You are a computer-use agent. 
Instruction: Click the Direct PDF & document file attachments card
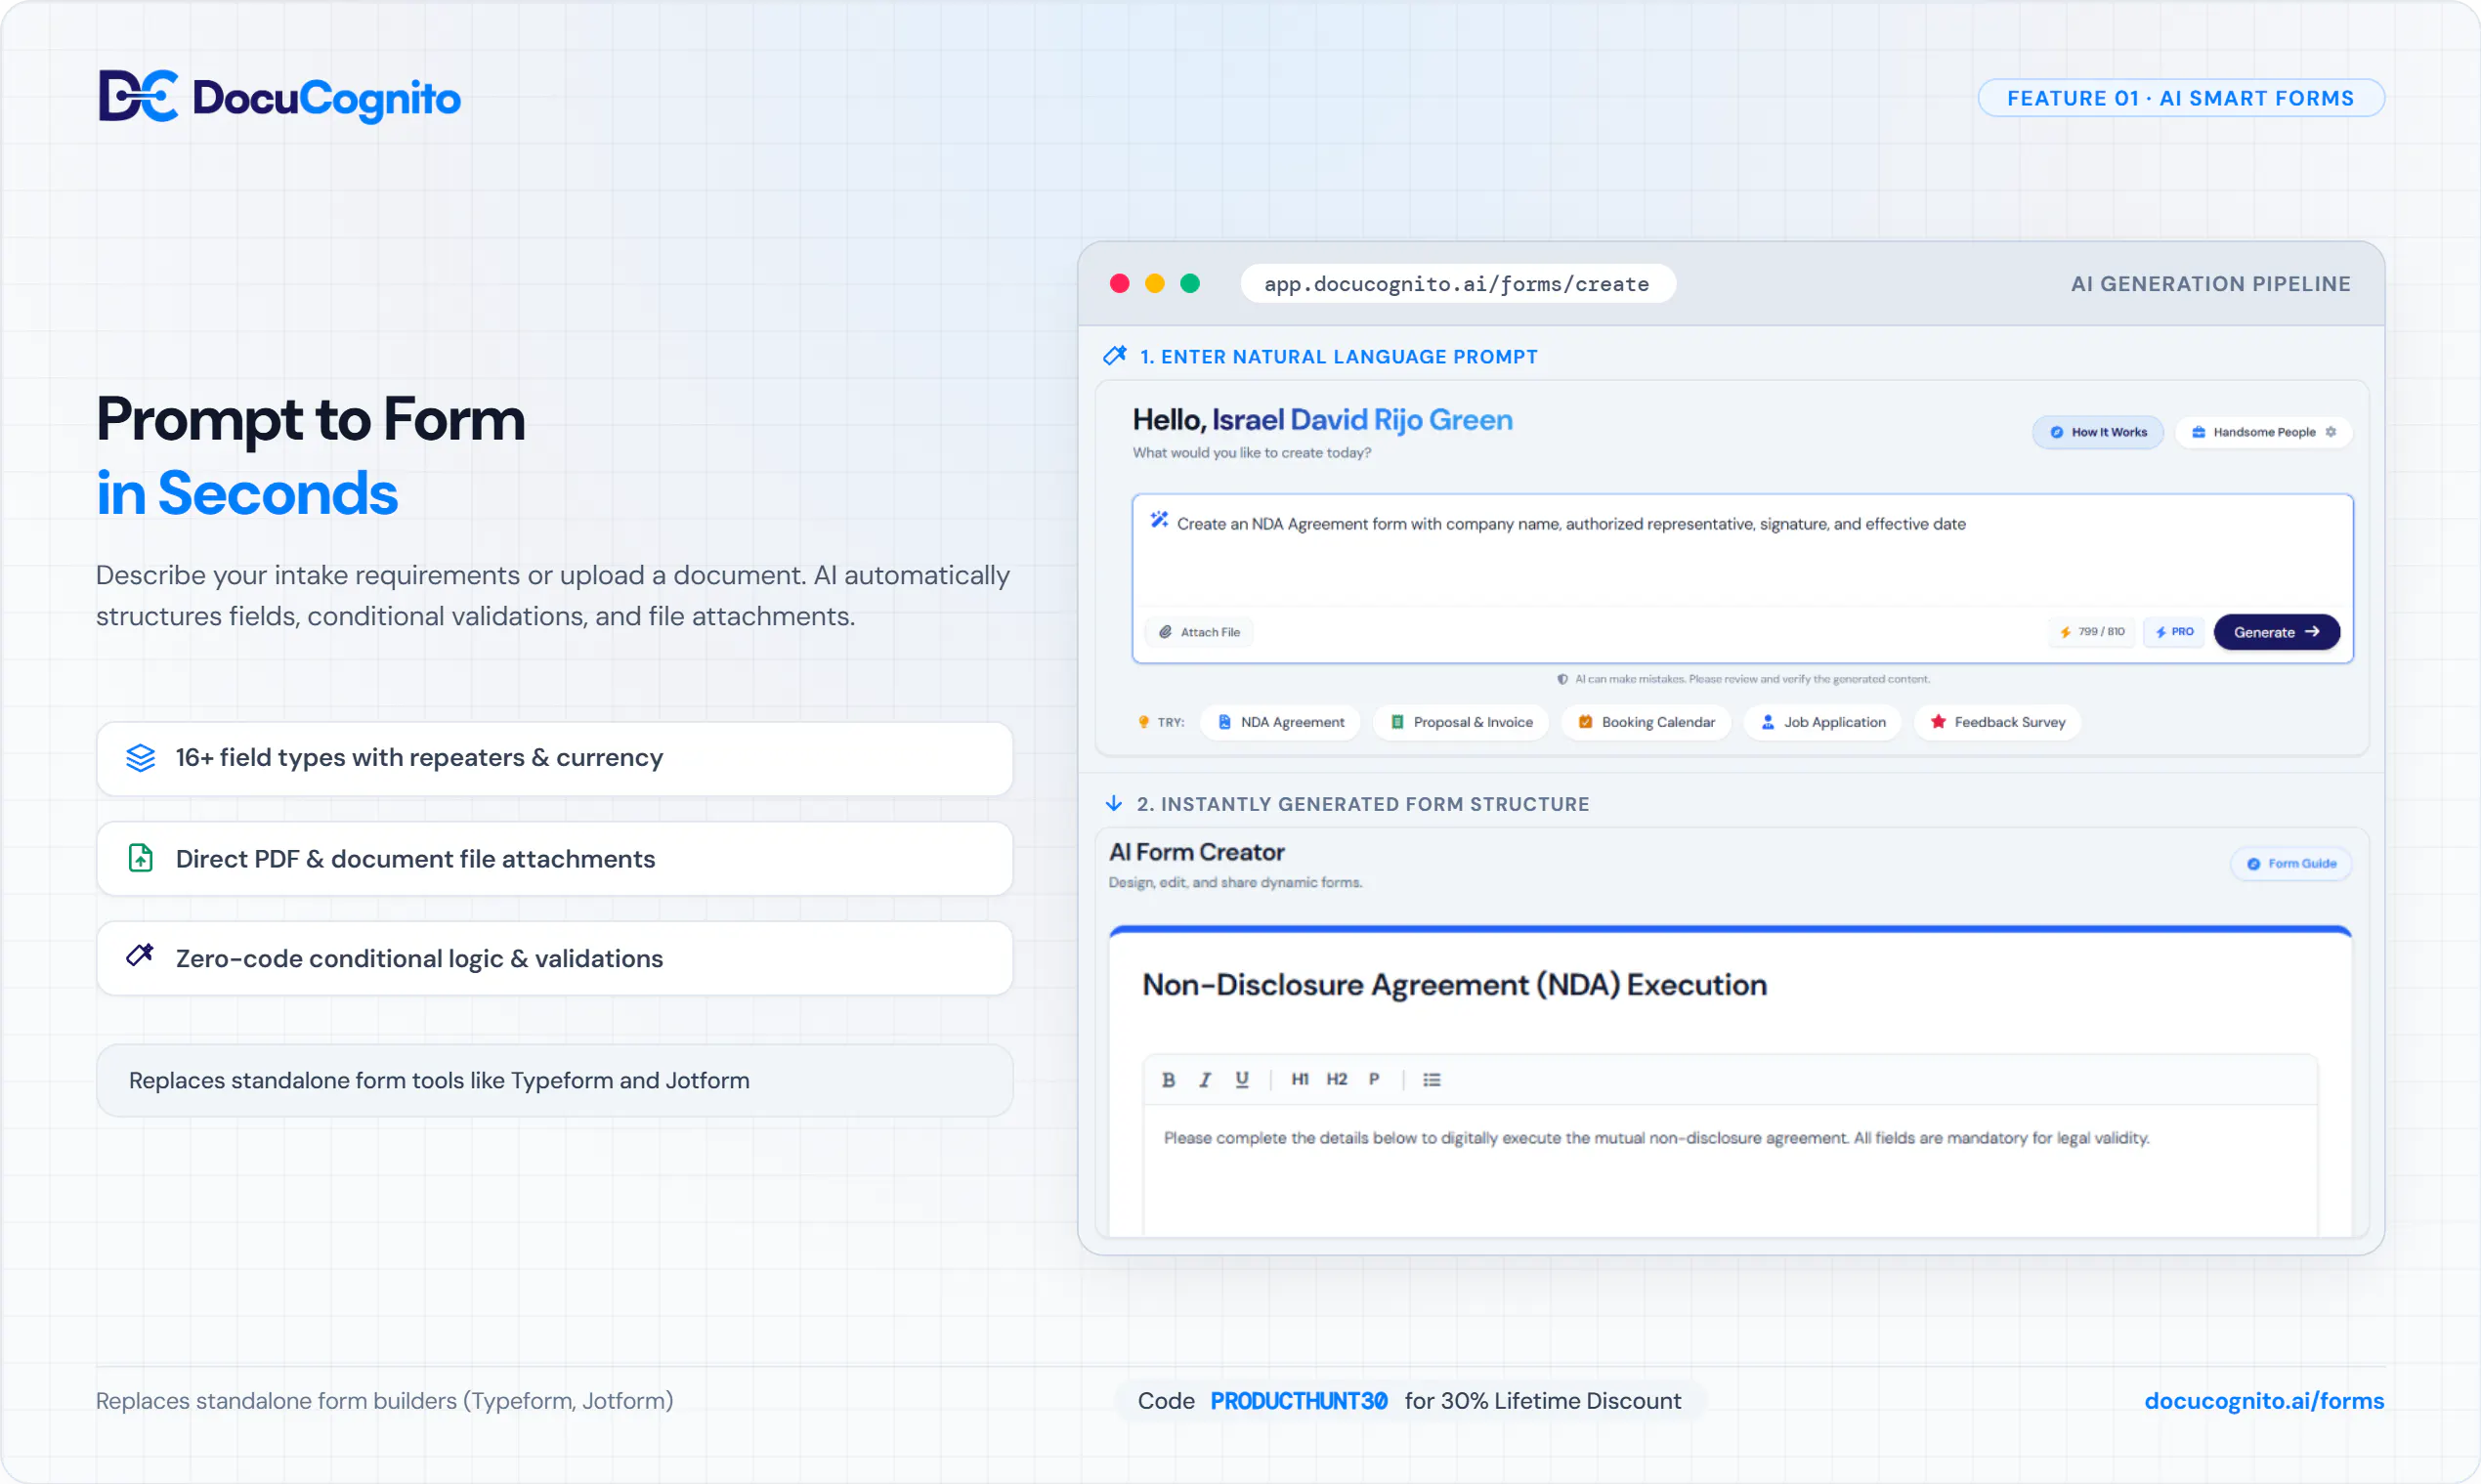[x=555, y=859]
